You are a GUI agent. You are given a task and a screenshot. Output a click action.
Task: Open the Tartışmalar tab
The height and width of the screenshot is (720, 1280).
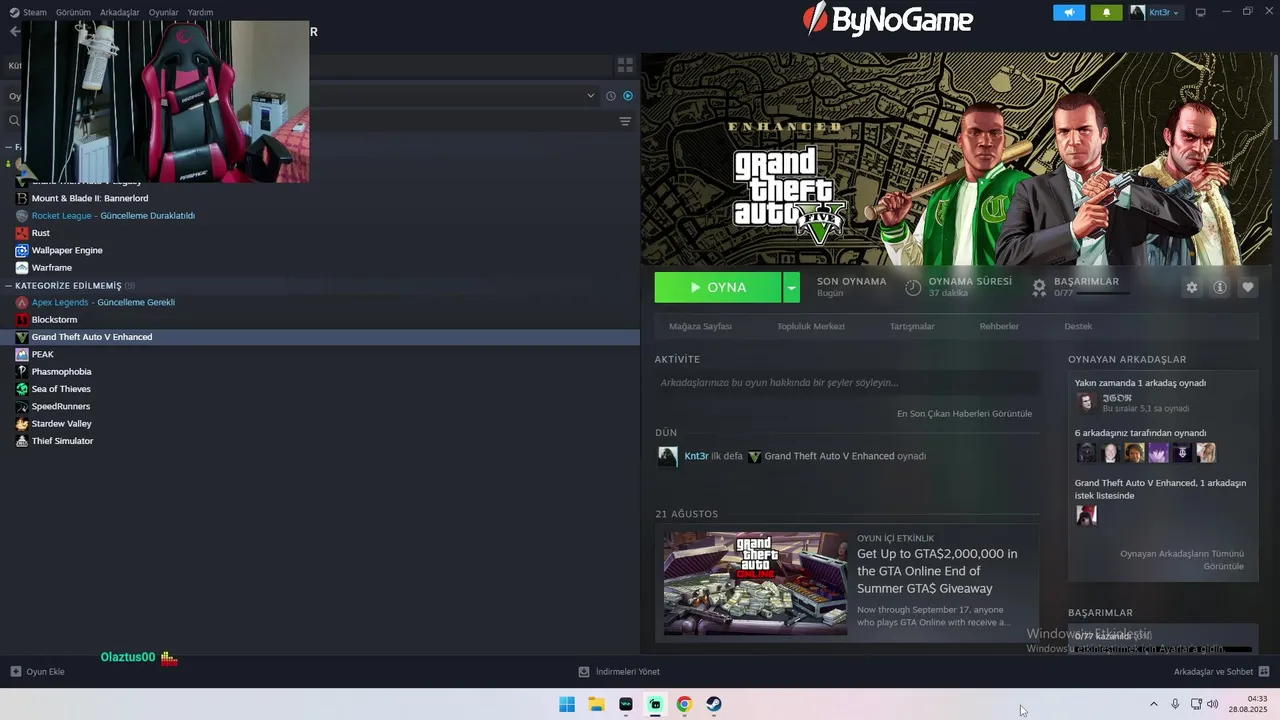coord(912,326)
